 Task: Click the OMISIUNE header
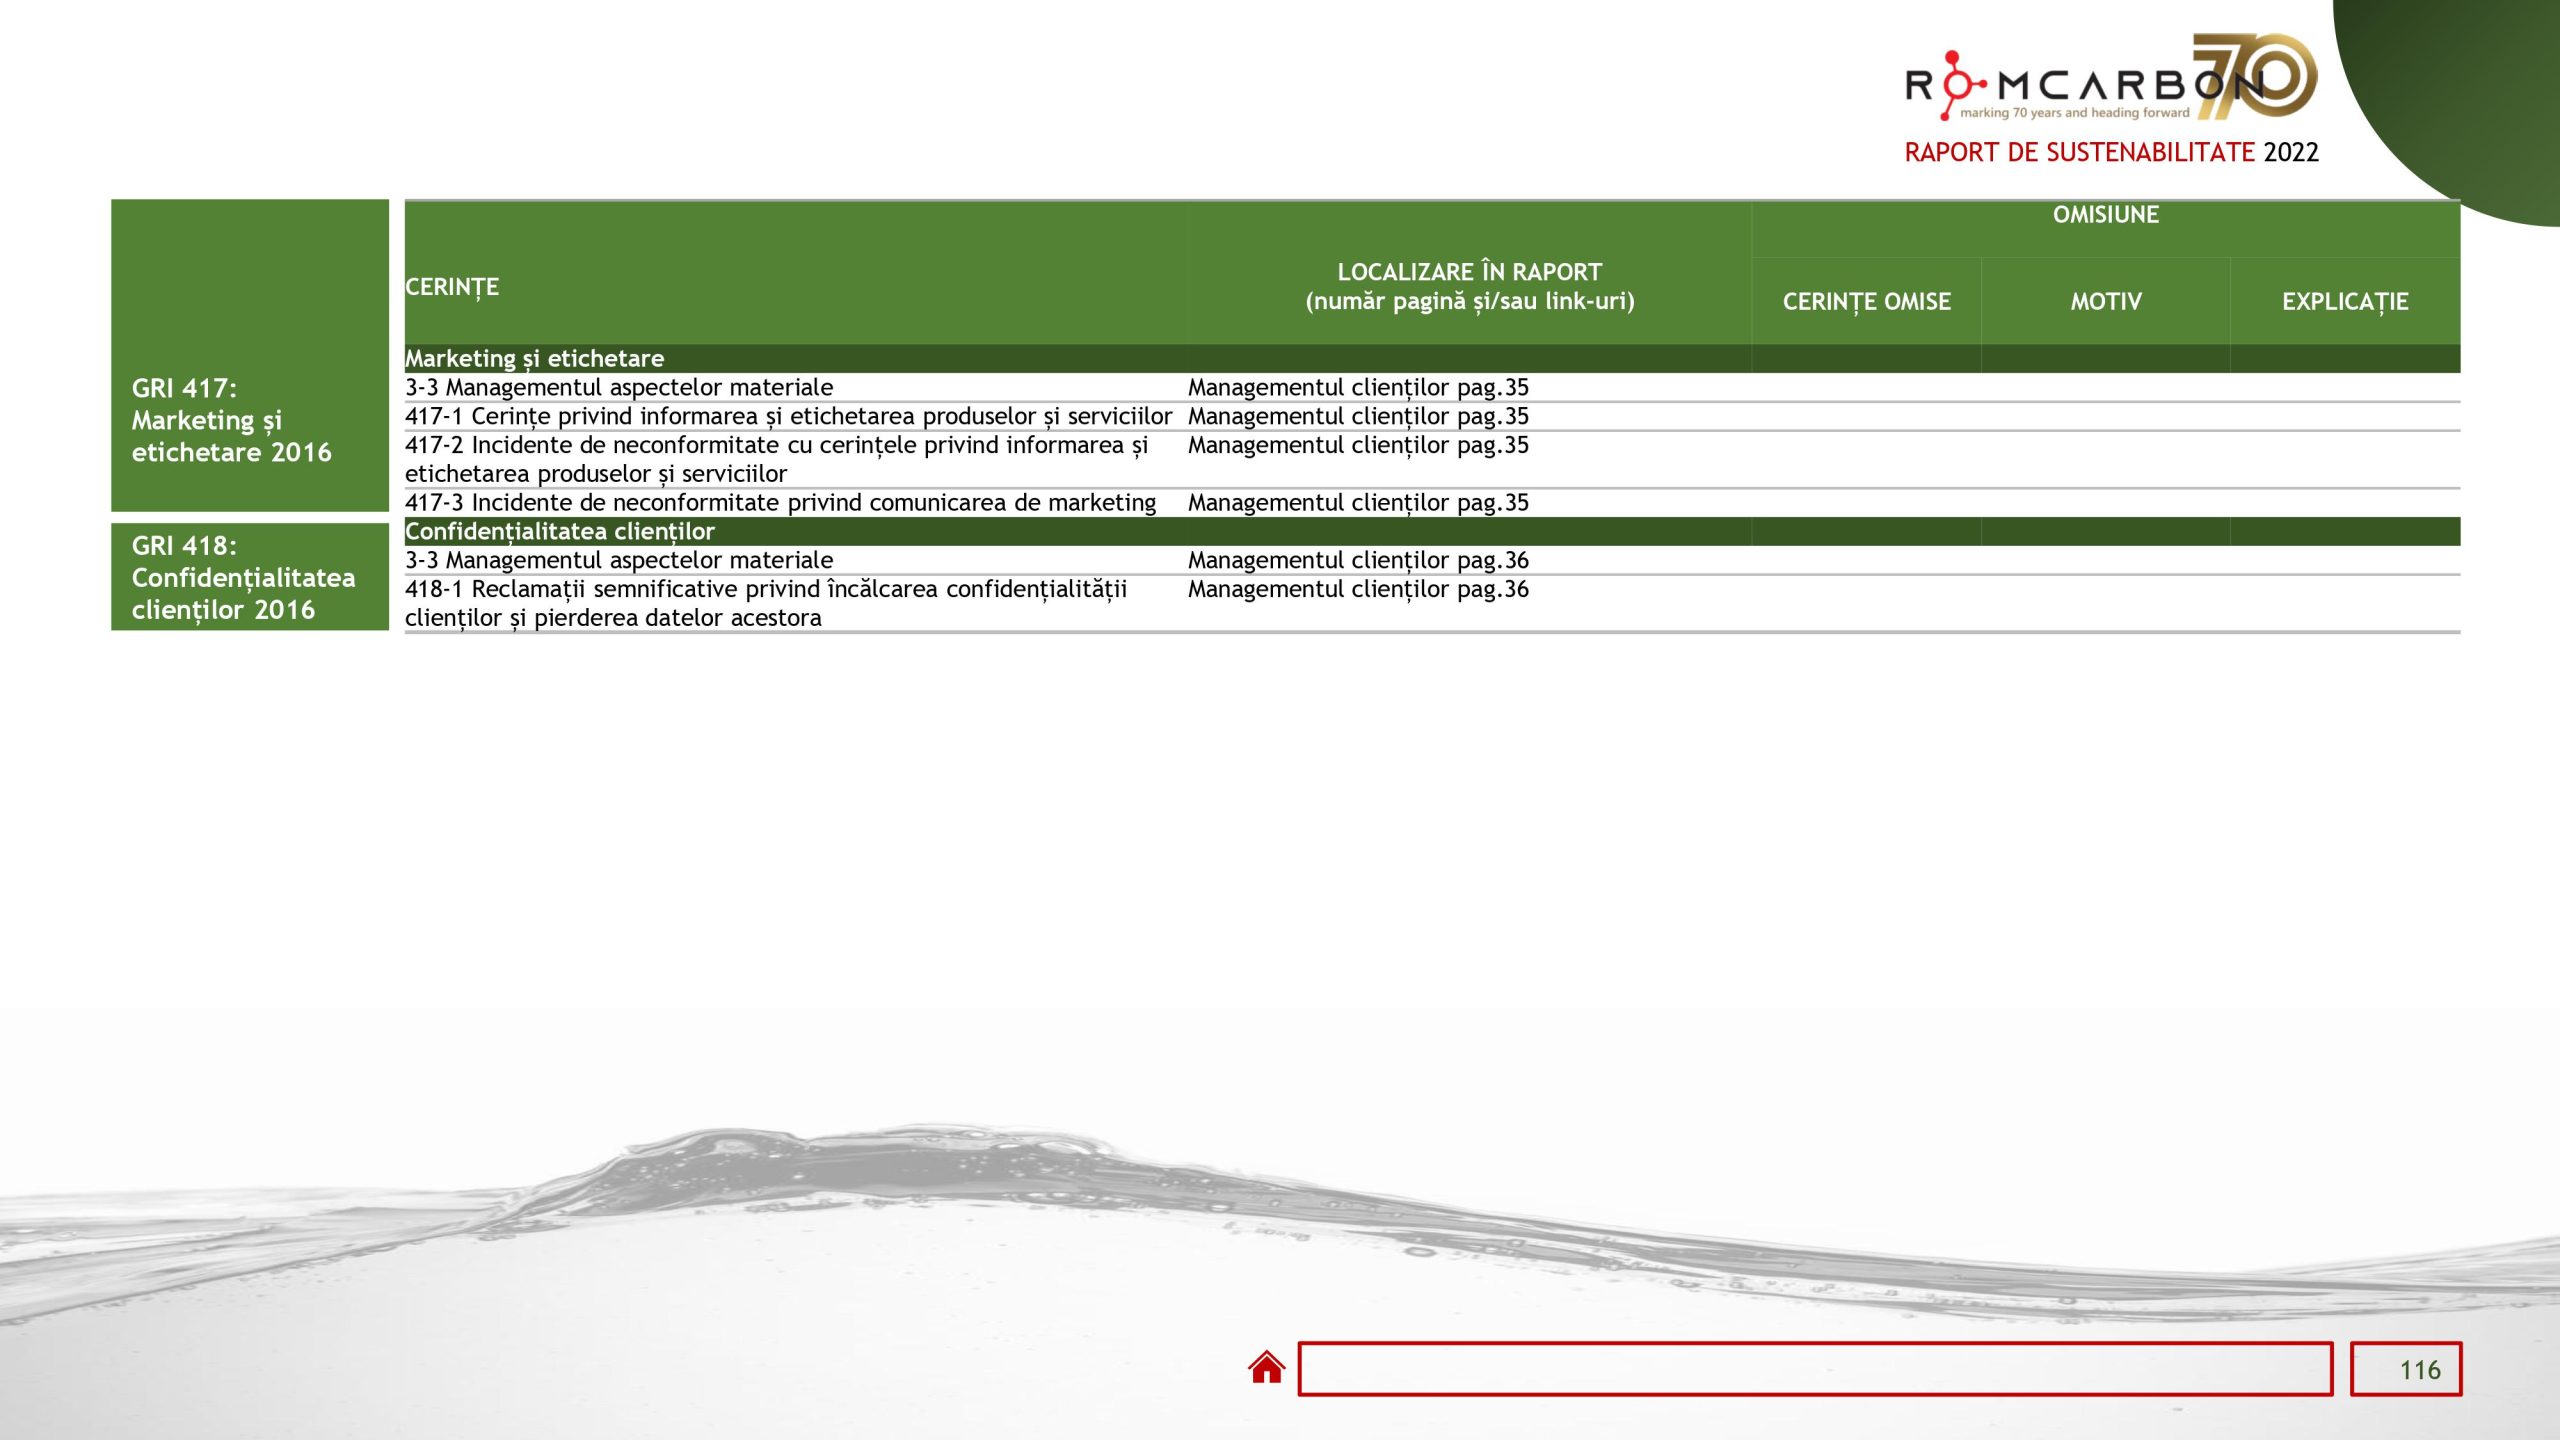[2106, 215]
